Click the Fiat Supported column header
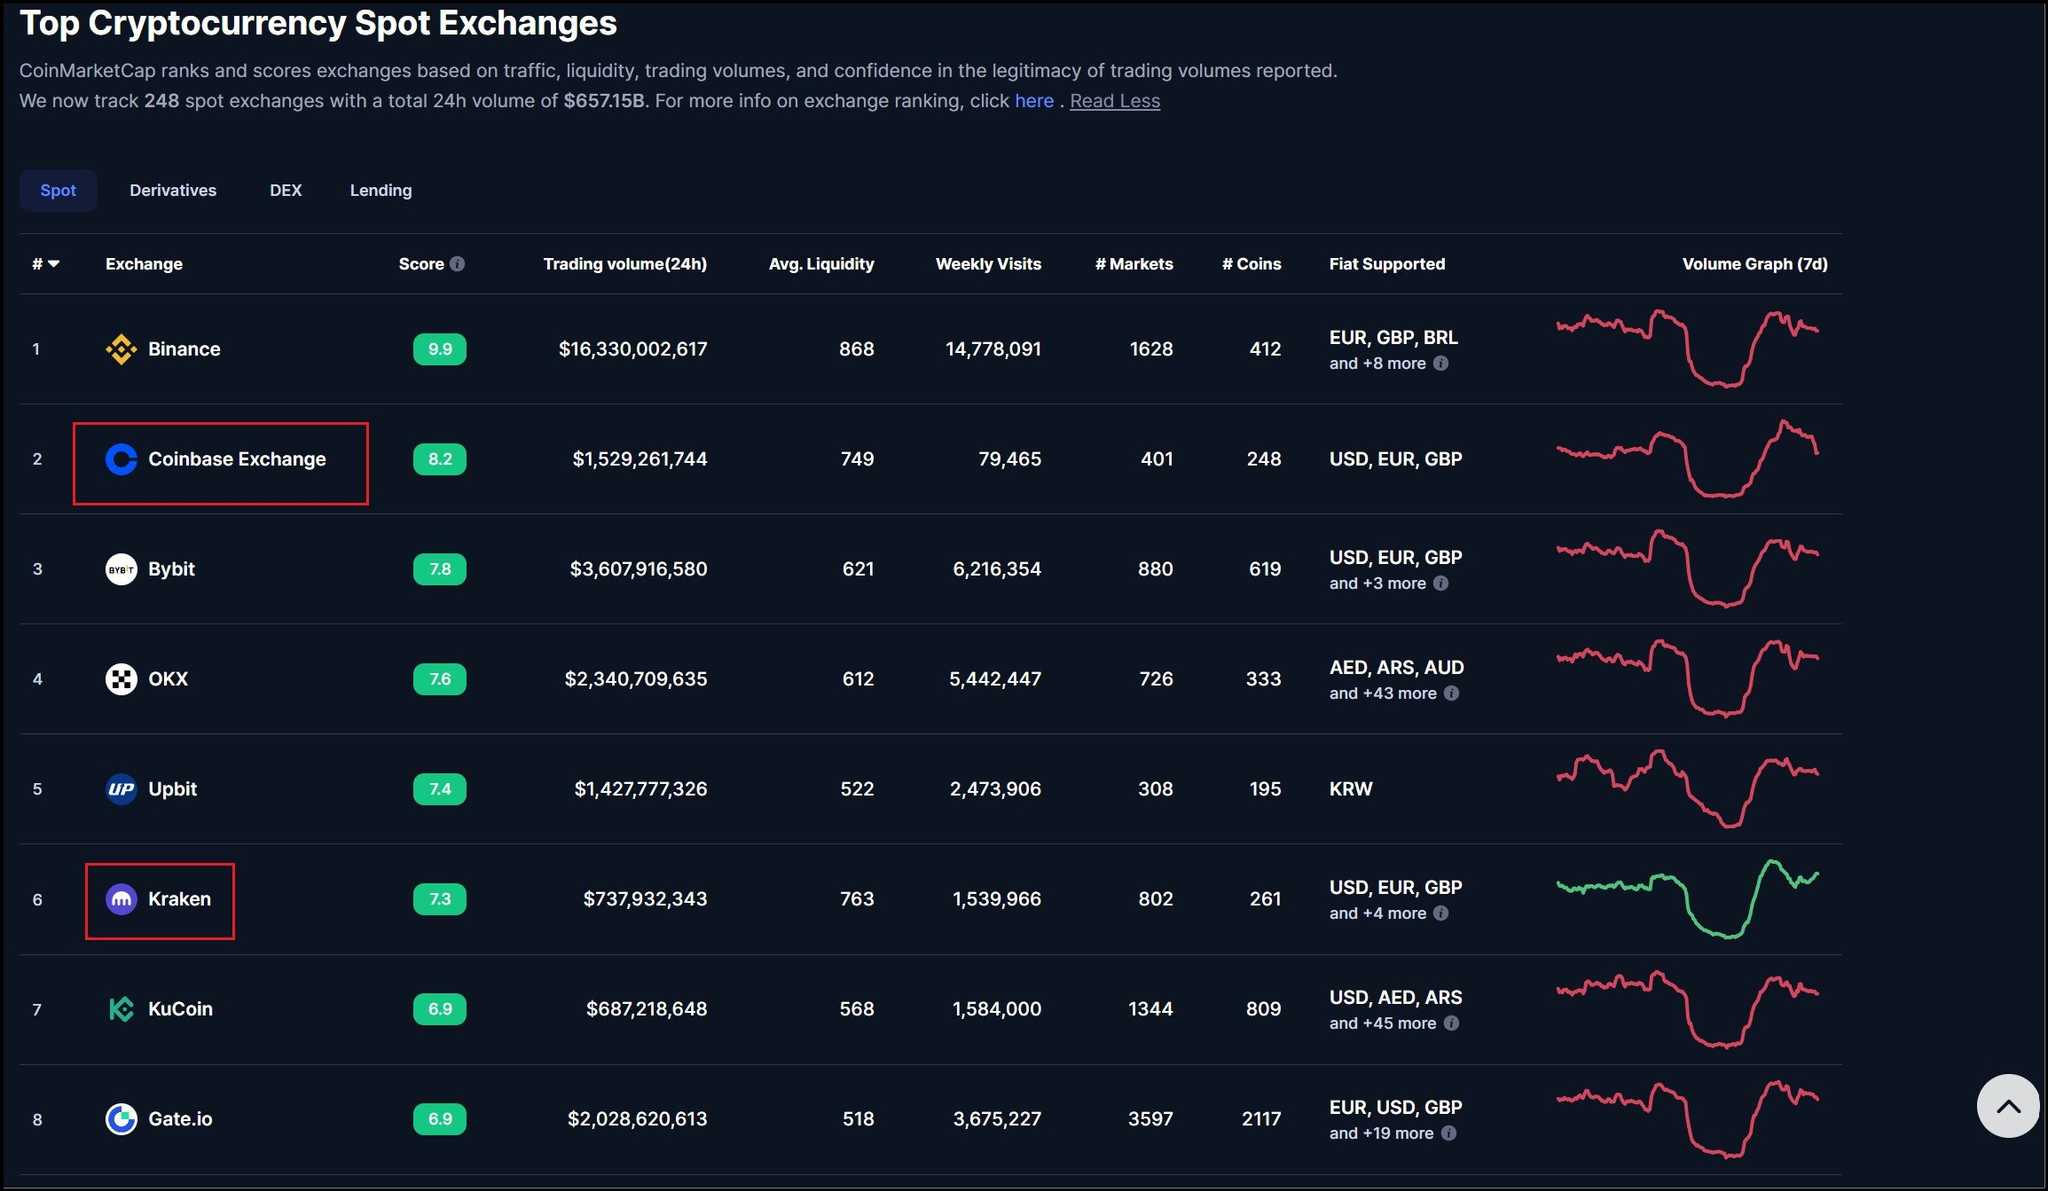2048x1191 pixels. pyautogui.click(x=1387, y=264)
